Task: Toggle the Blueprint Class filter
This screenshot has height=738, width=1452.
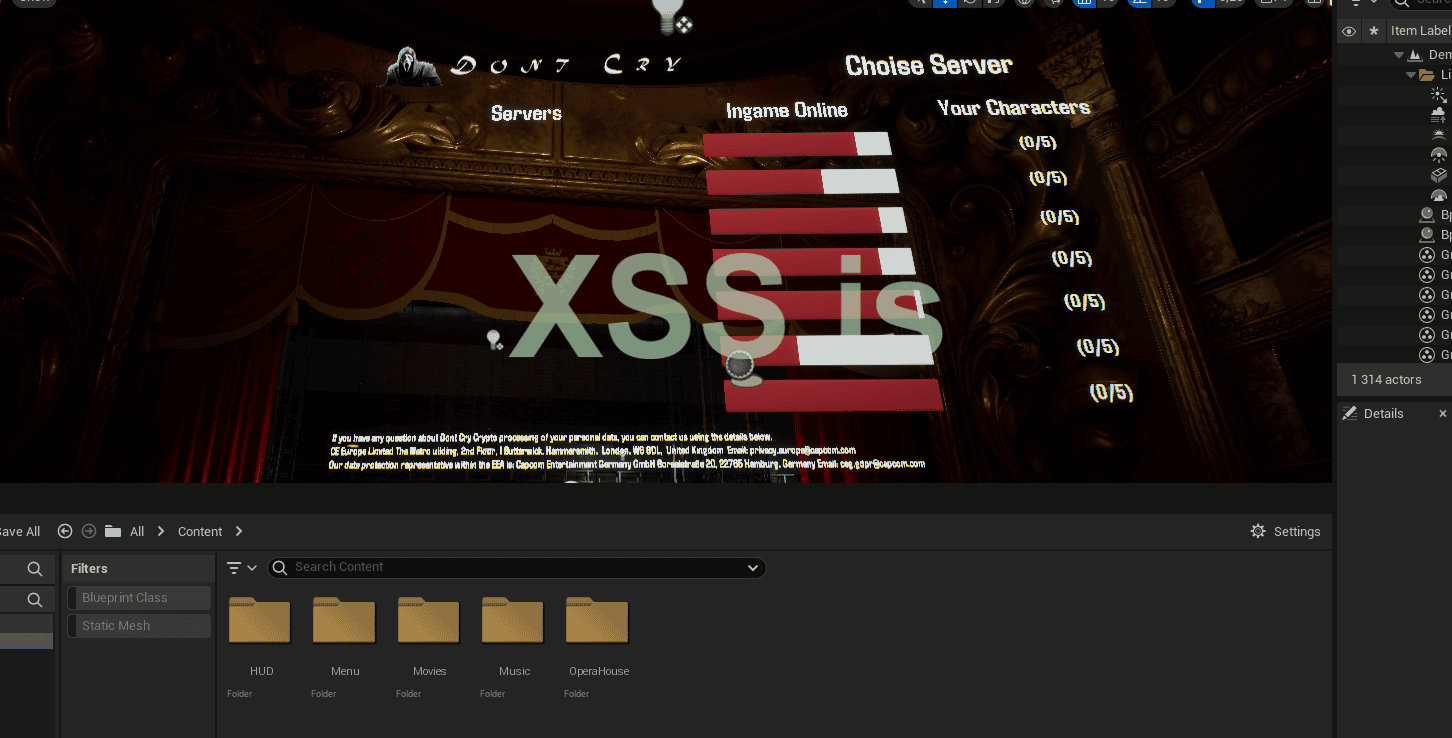Action: [x=139, y=598]
